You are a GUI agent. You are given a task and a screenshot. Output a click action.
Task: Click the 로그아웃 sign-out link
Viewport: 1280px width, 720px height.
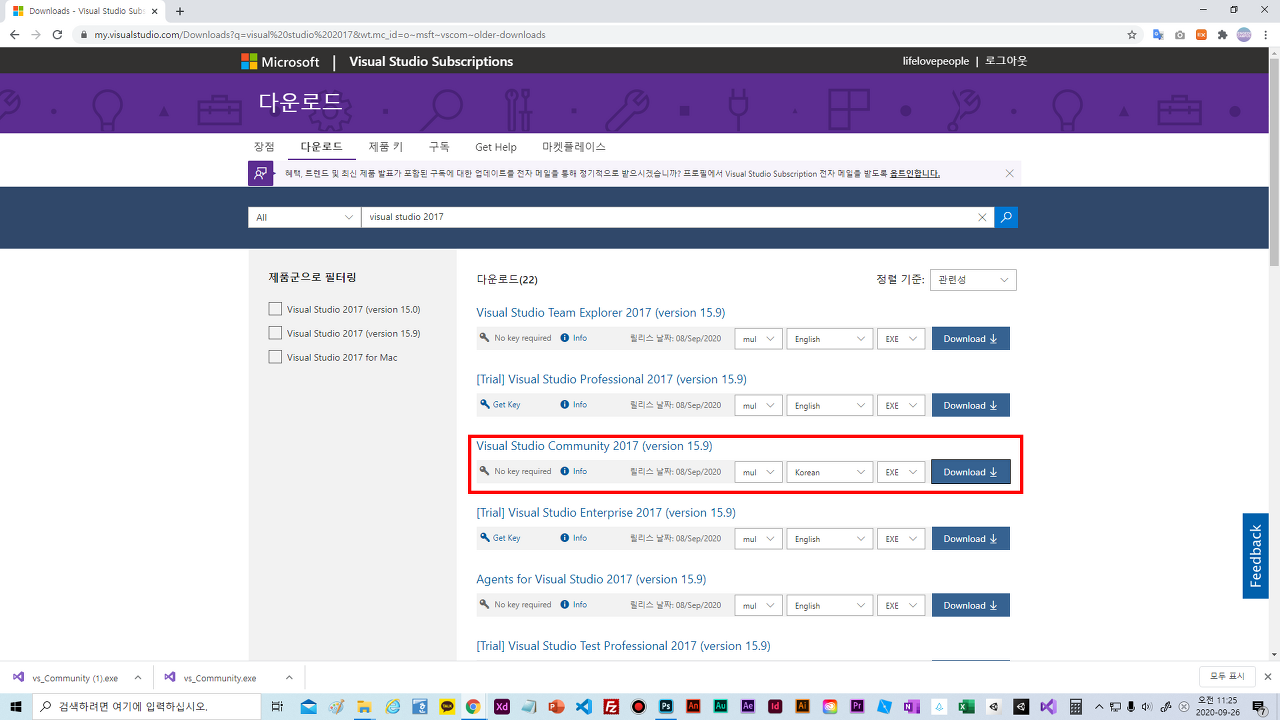tap(1006, 61)
